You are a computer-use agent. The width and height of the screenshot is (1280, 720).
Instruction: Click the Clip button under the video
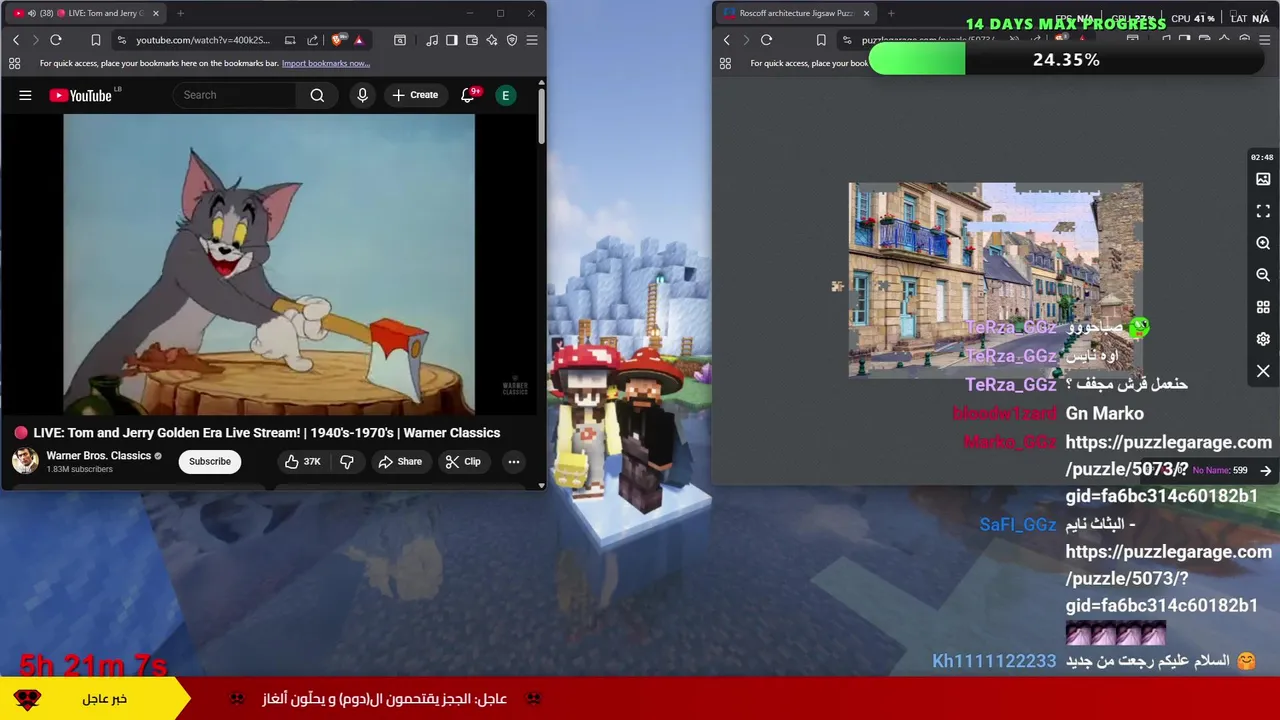463,461
